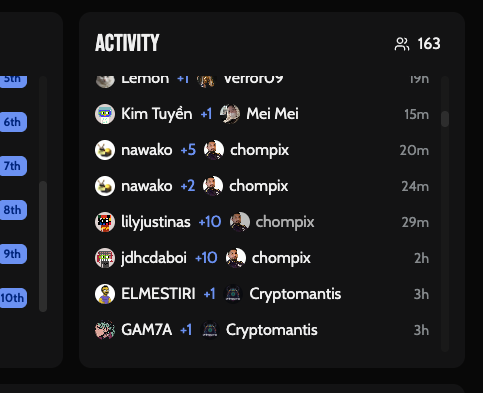Image resolution: width=483 pixels, height=393 pixels.
Task: Open the Mei Mei profile link
Action: 272,114
